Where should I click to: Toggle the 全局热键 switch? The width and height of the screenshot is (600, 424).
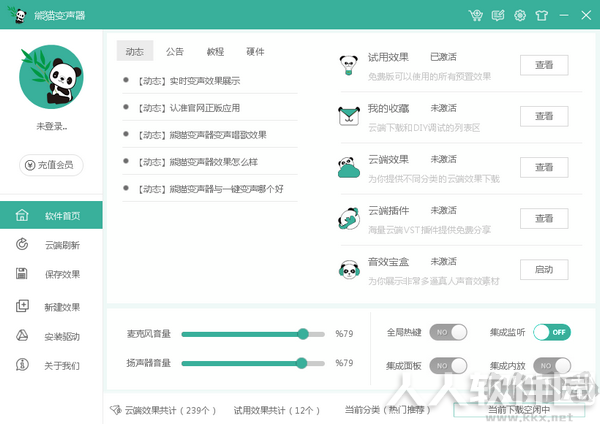[448, 332]
